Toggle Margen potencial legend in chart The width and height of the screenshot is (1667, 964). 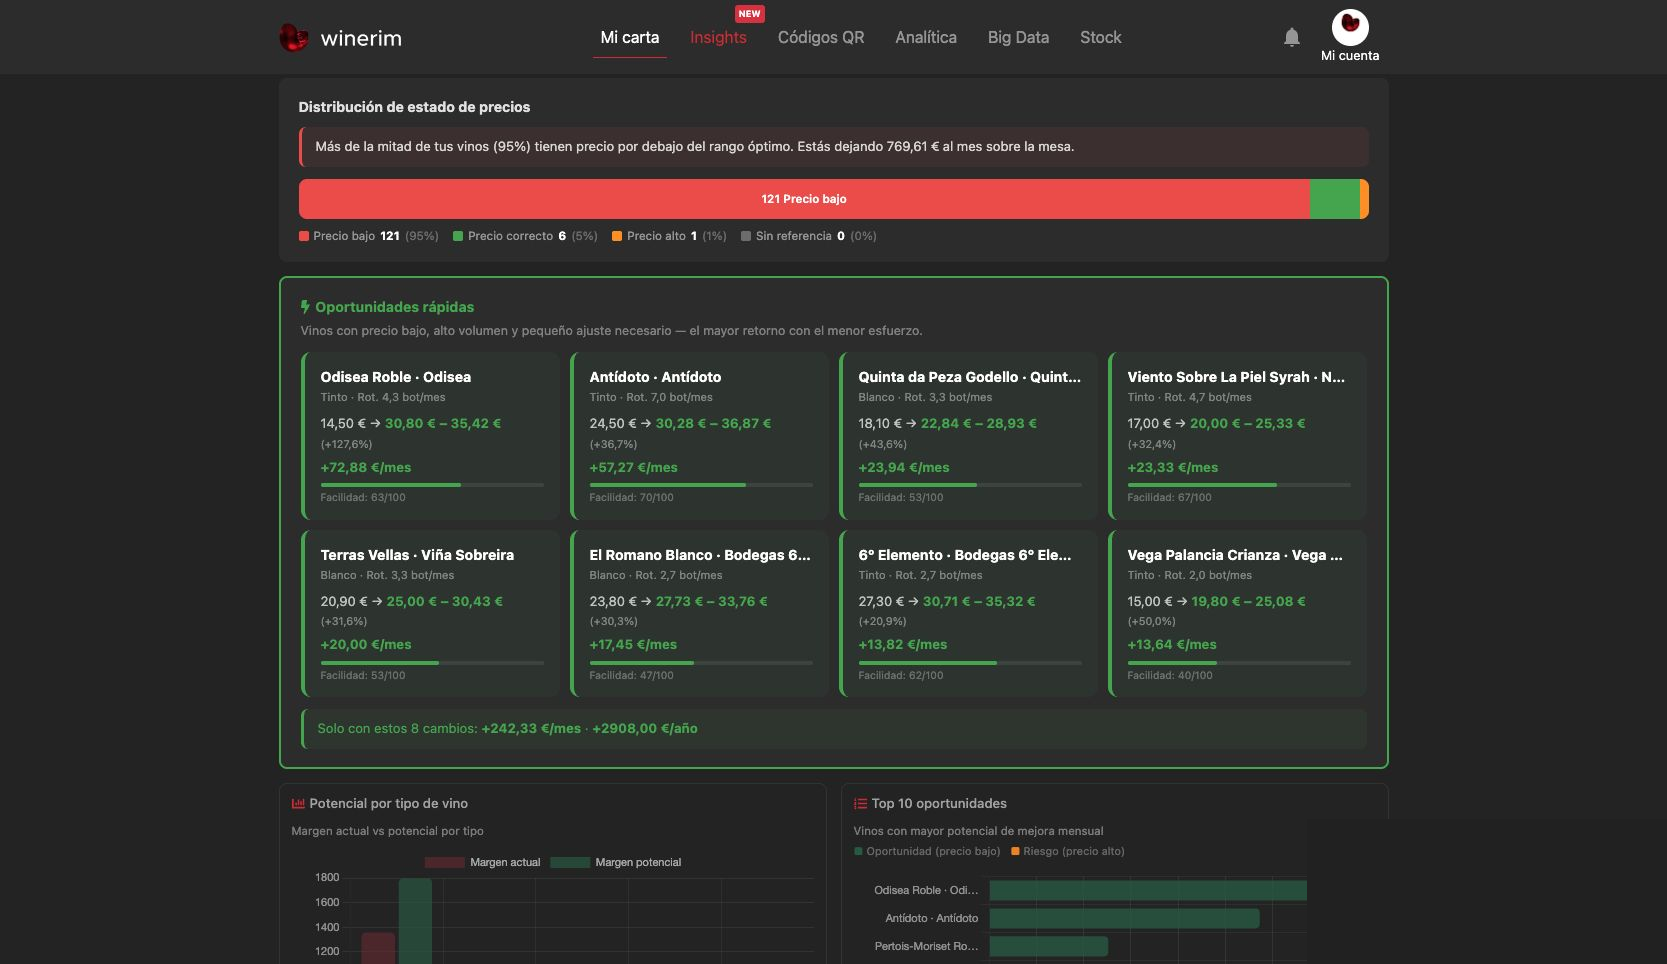point(616,862)
